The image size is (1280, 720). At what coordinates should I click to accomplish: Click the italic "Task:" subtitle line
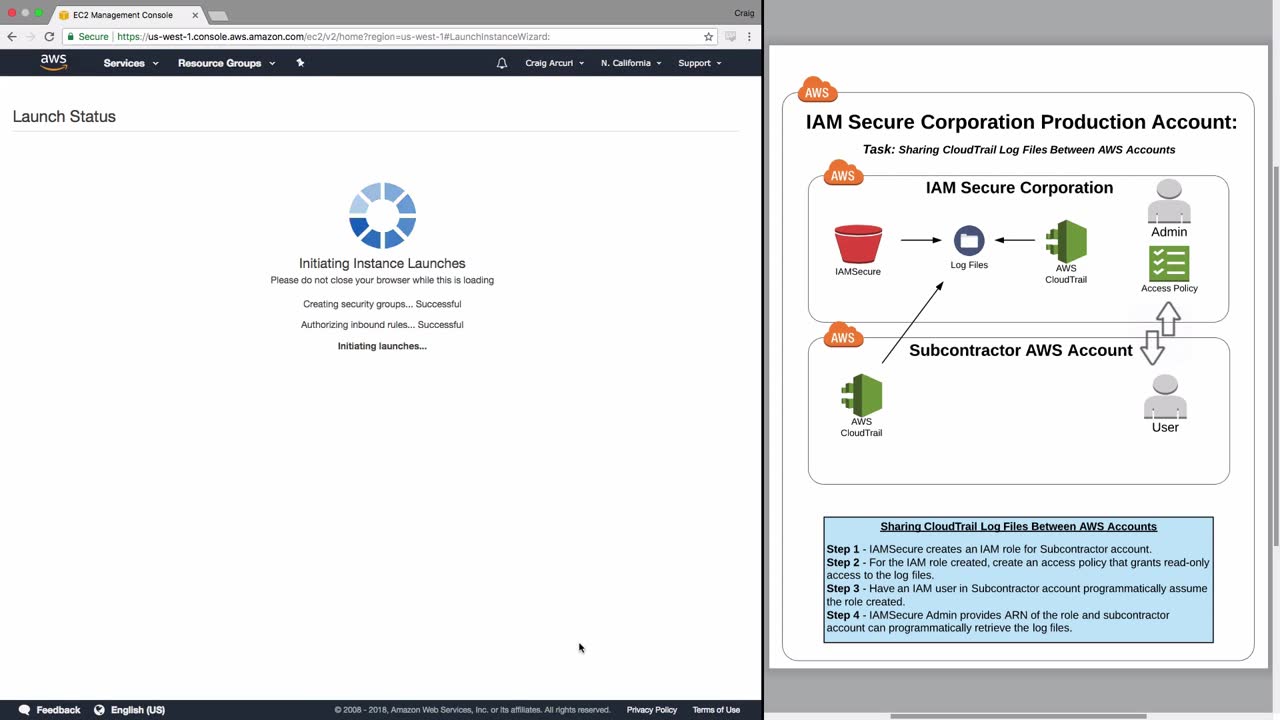(1019, 150)
